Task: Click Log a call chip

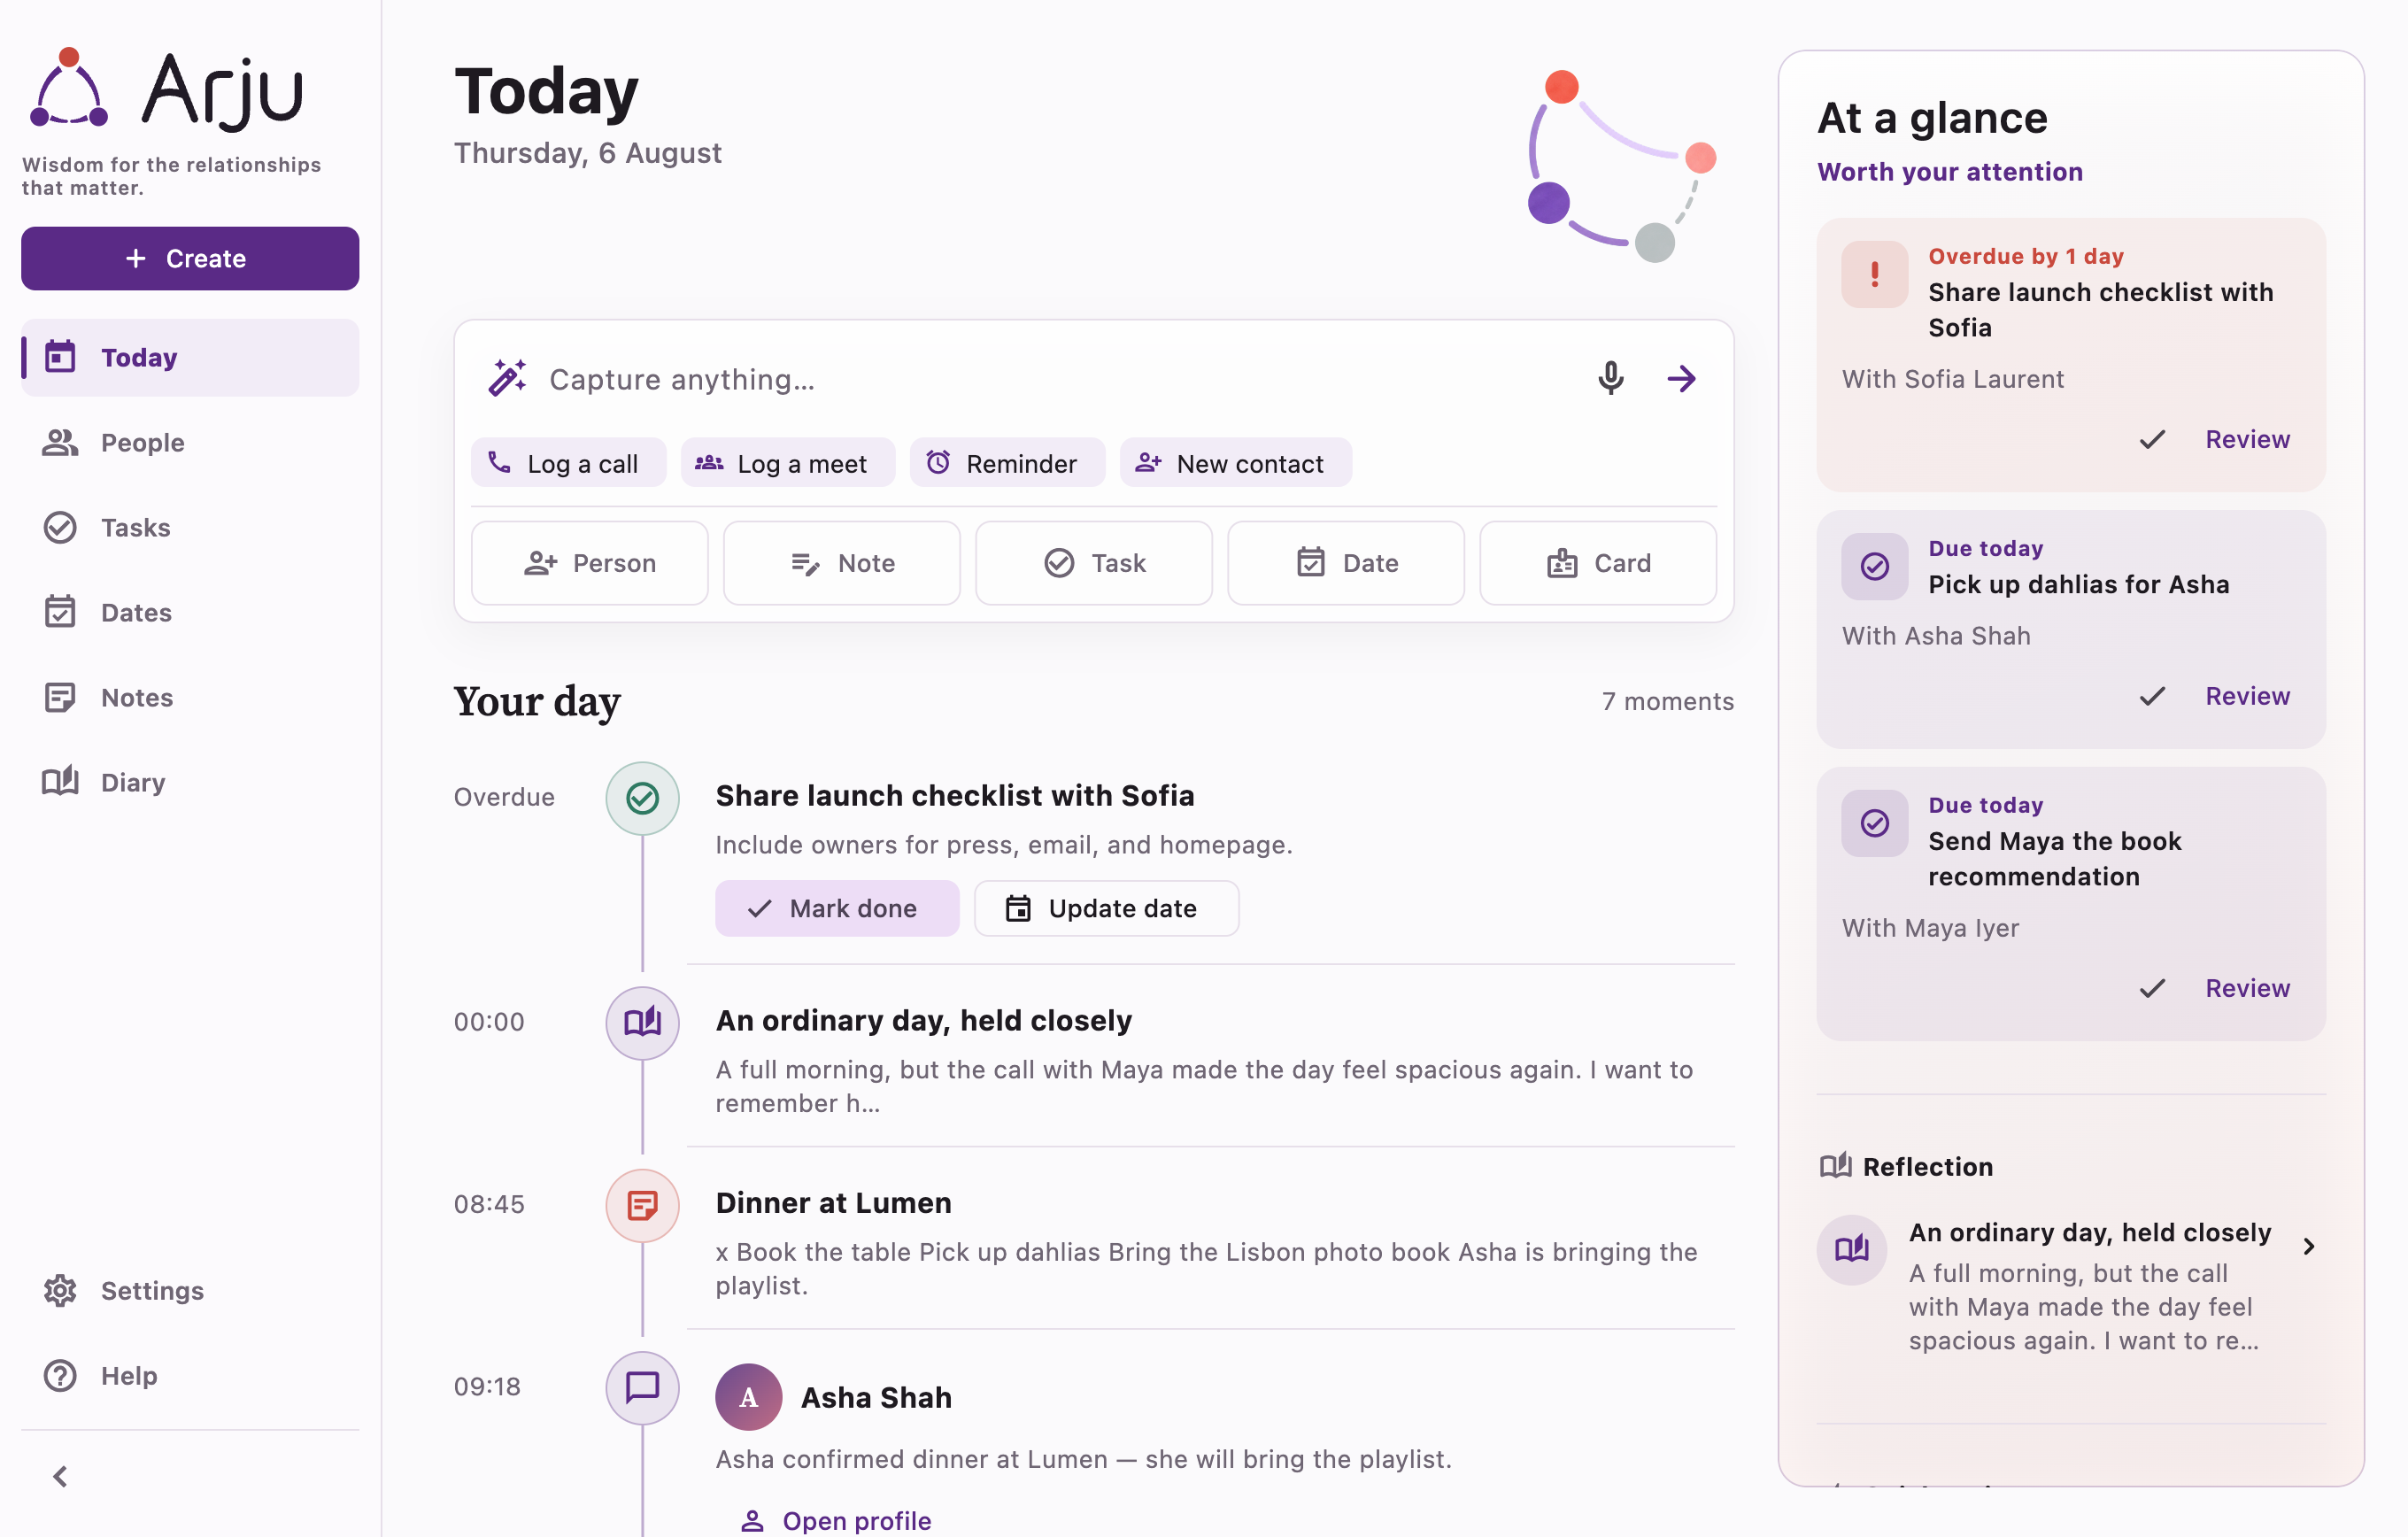Action: point(568,463)
